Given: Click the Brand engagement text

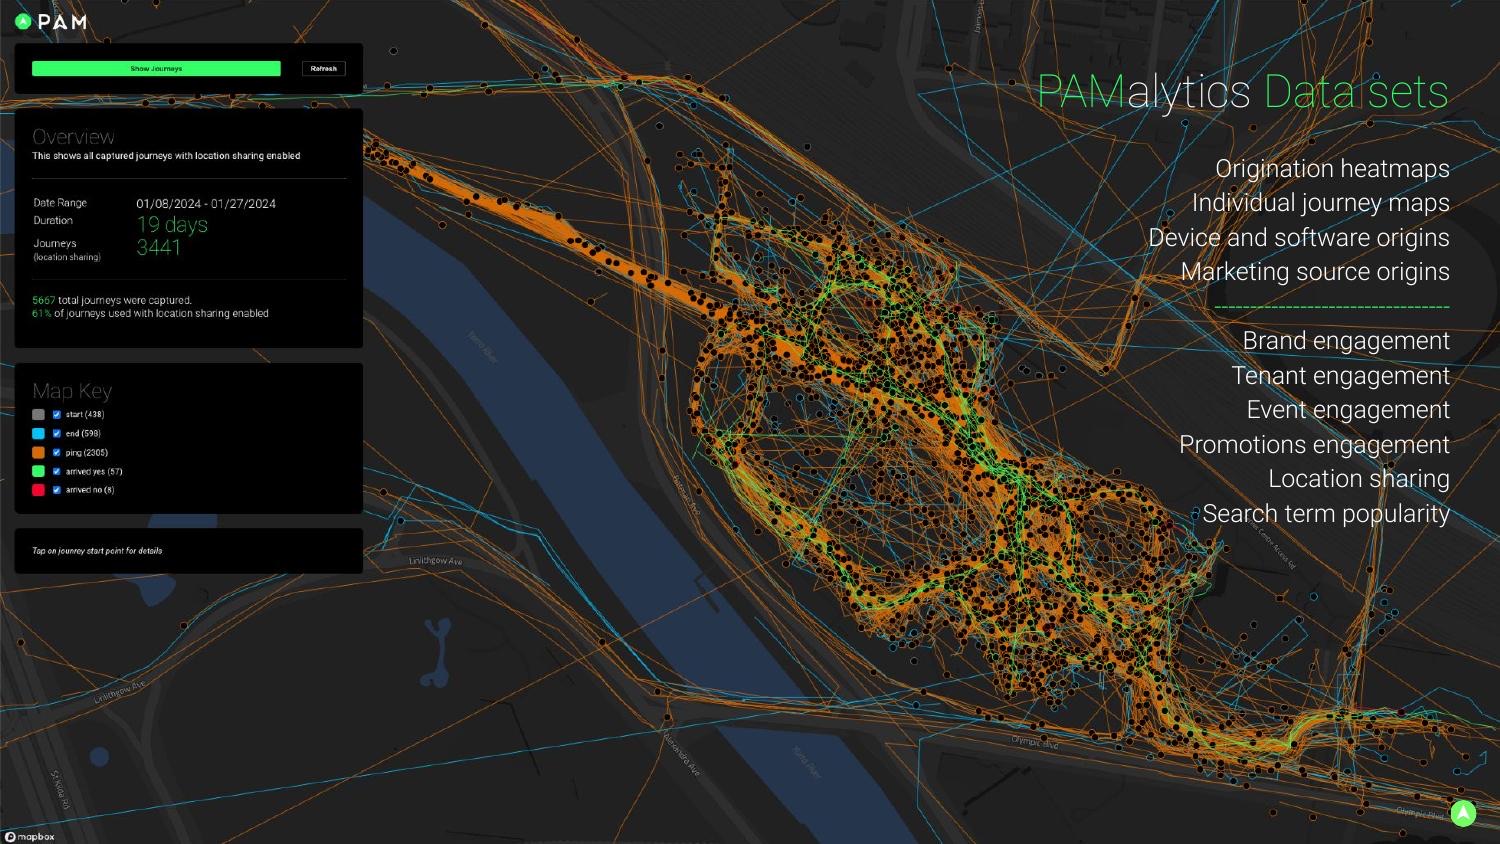Looking at the screenshot, I should (1346, 341).
